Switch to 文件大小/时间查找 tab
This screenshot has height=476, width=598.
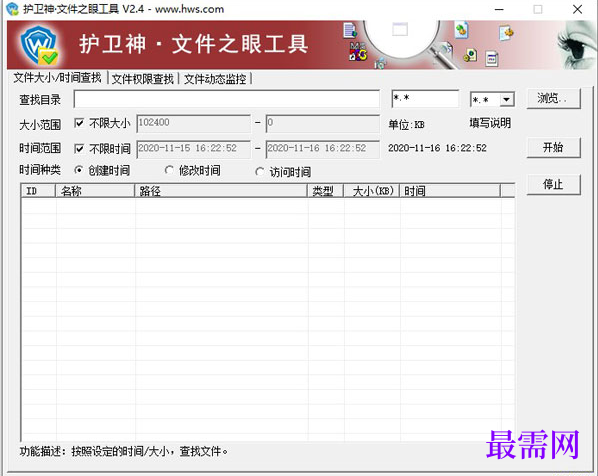pos(57,78)
